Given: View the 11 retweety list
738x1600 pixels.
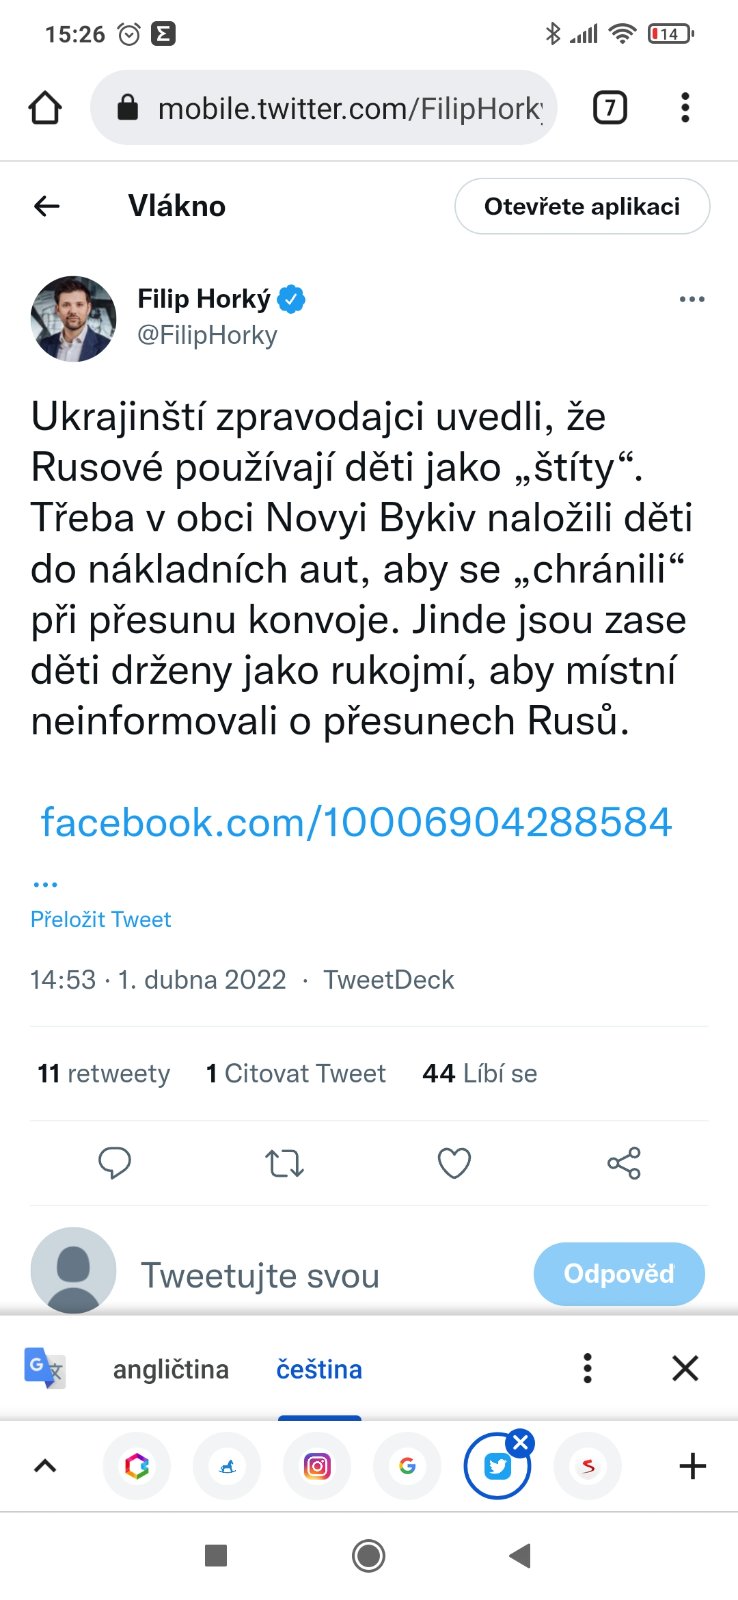Looking at the screenshot, I should click(104, 1073).
